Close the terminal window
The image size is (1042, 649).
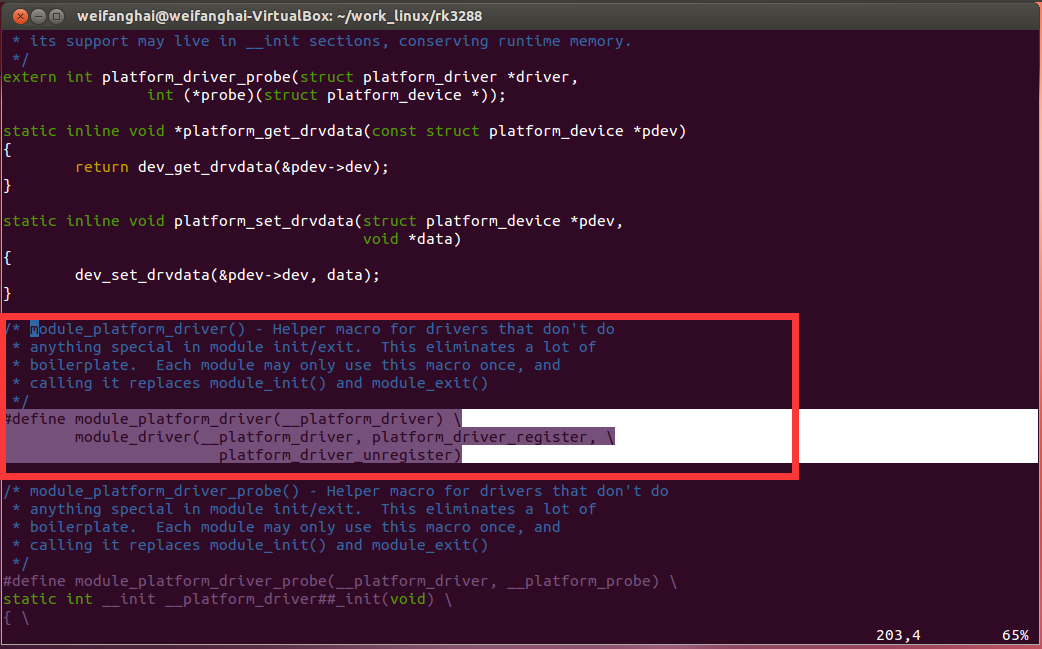(x=15, y=15)
